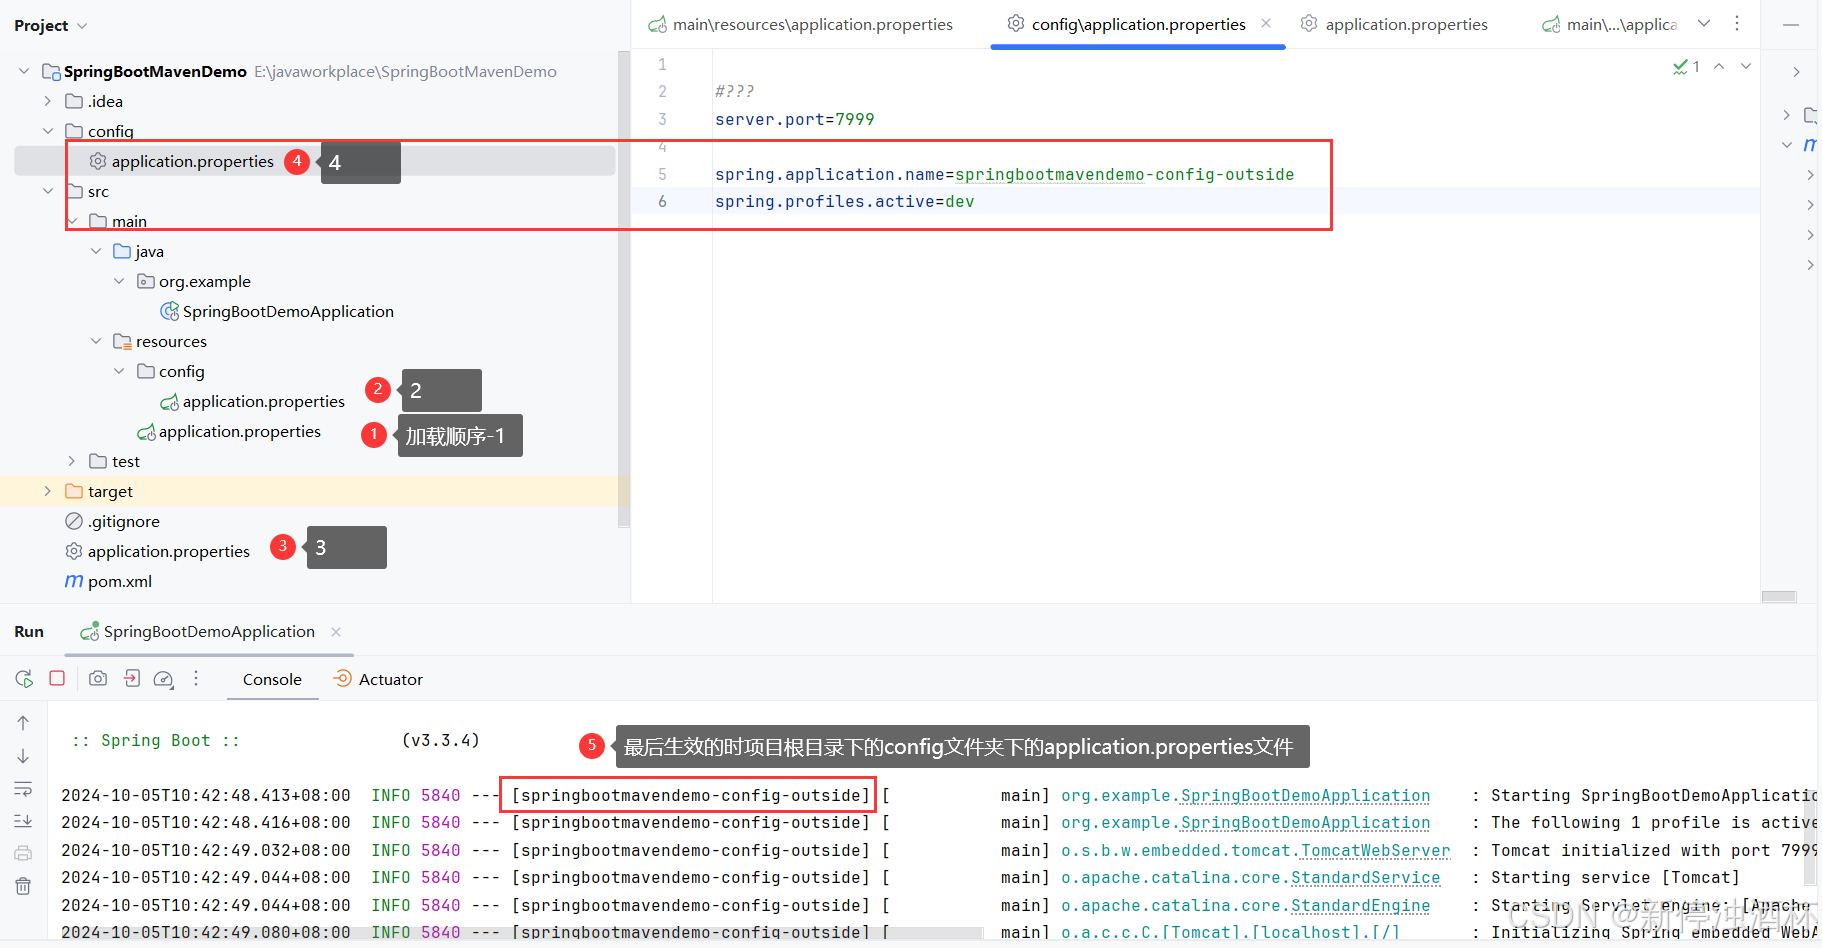This screenshot has width=1822, height=948.
Task: Click the print icon in the console gutter
Action: click(23, 853)
